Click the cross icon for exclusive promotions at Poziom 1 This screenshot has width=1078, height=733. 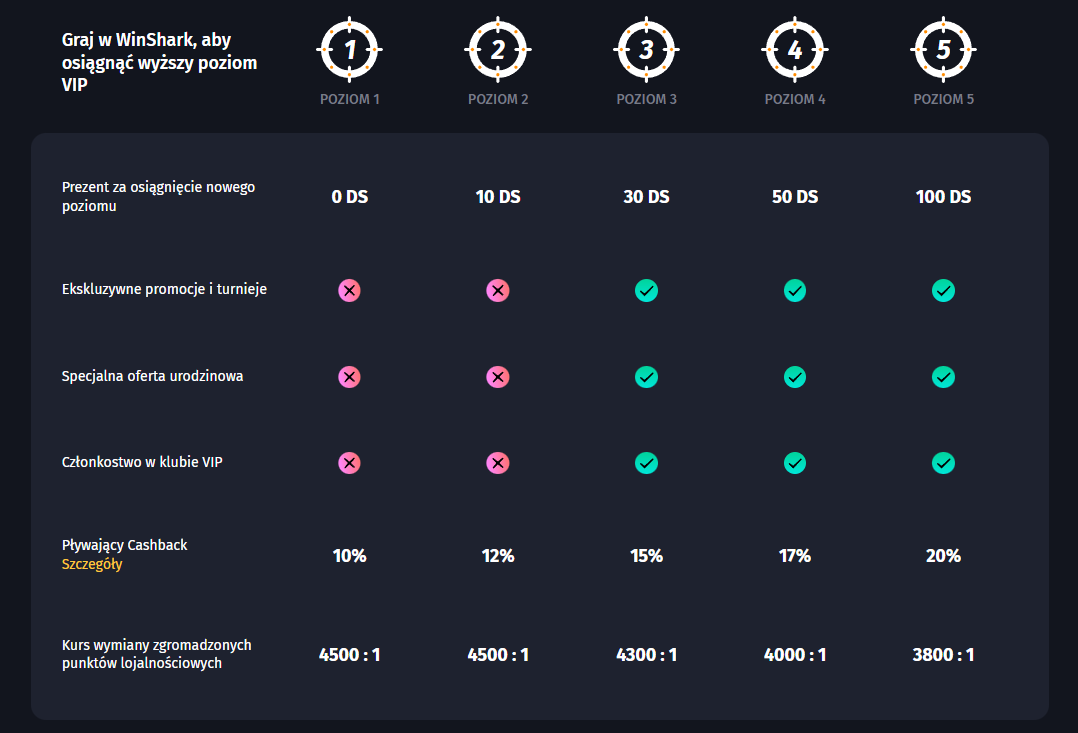[x=349, y=290]
